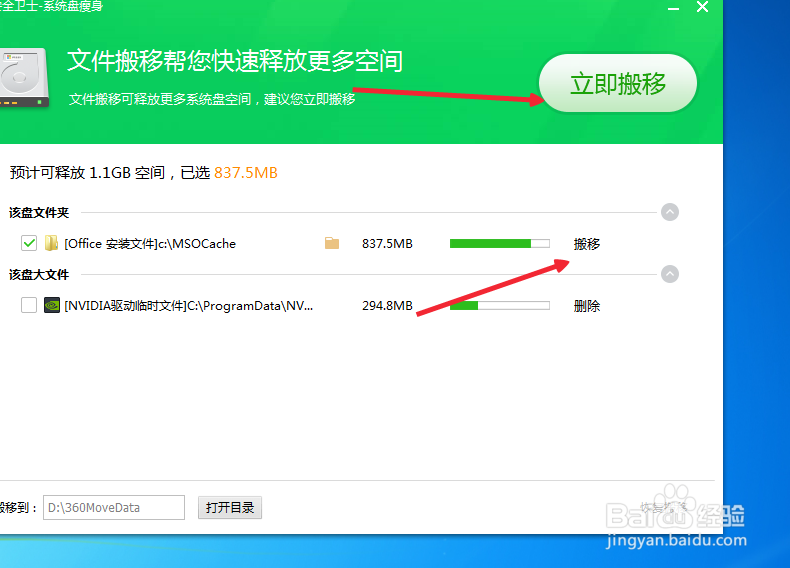Viewport: 790px width, 568px height.
Task: Collapse the 该盘大文件 section
Action: [670, 274]
